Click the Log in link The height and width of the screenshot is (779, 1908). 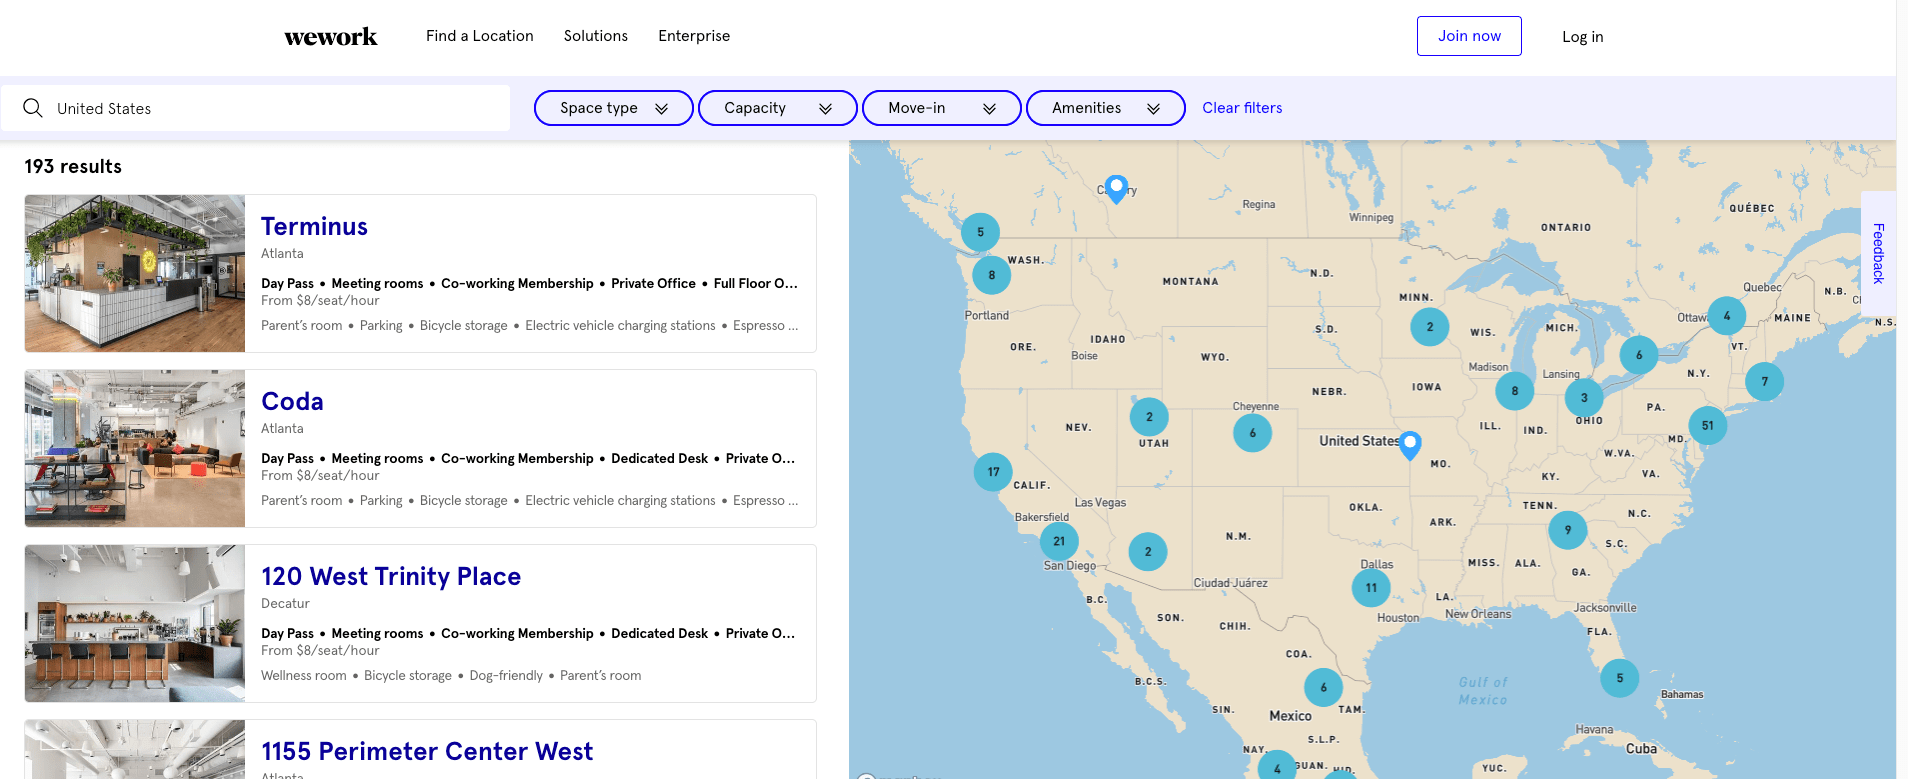[1583, 37]
